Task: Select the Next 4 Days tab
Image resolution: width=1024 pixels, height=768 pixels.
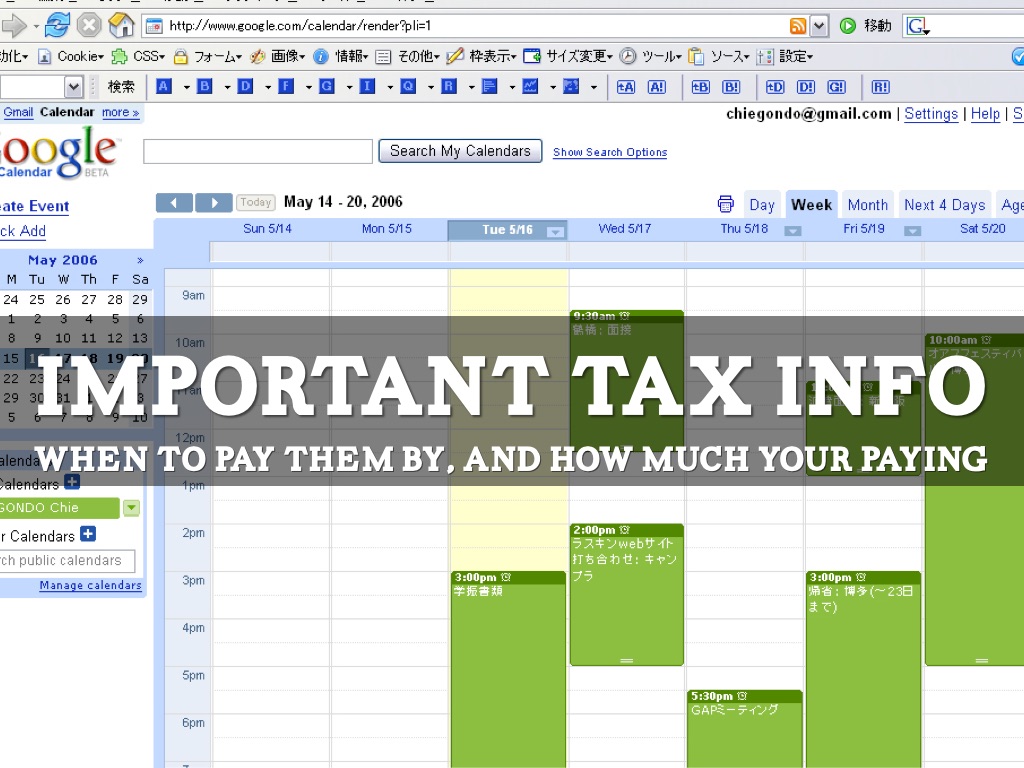Action: coord(944,205)
